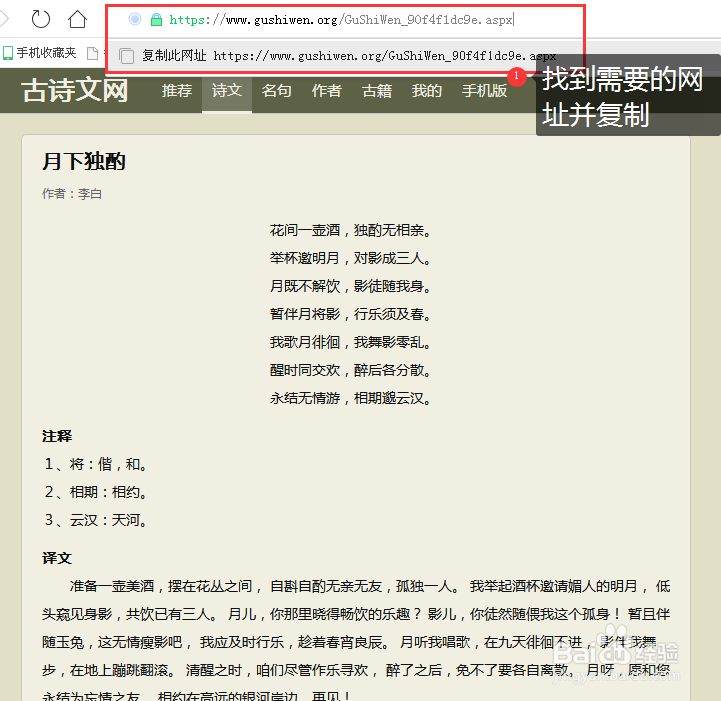Click the 译文 section heading
The image size is (721, 701).
click(57, 558)
